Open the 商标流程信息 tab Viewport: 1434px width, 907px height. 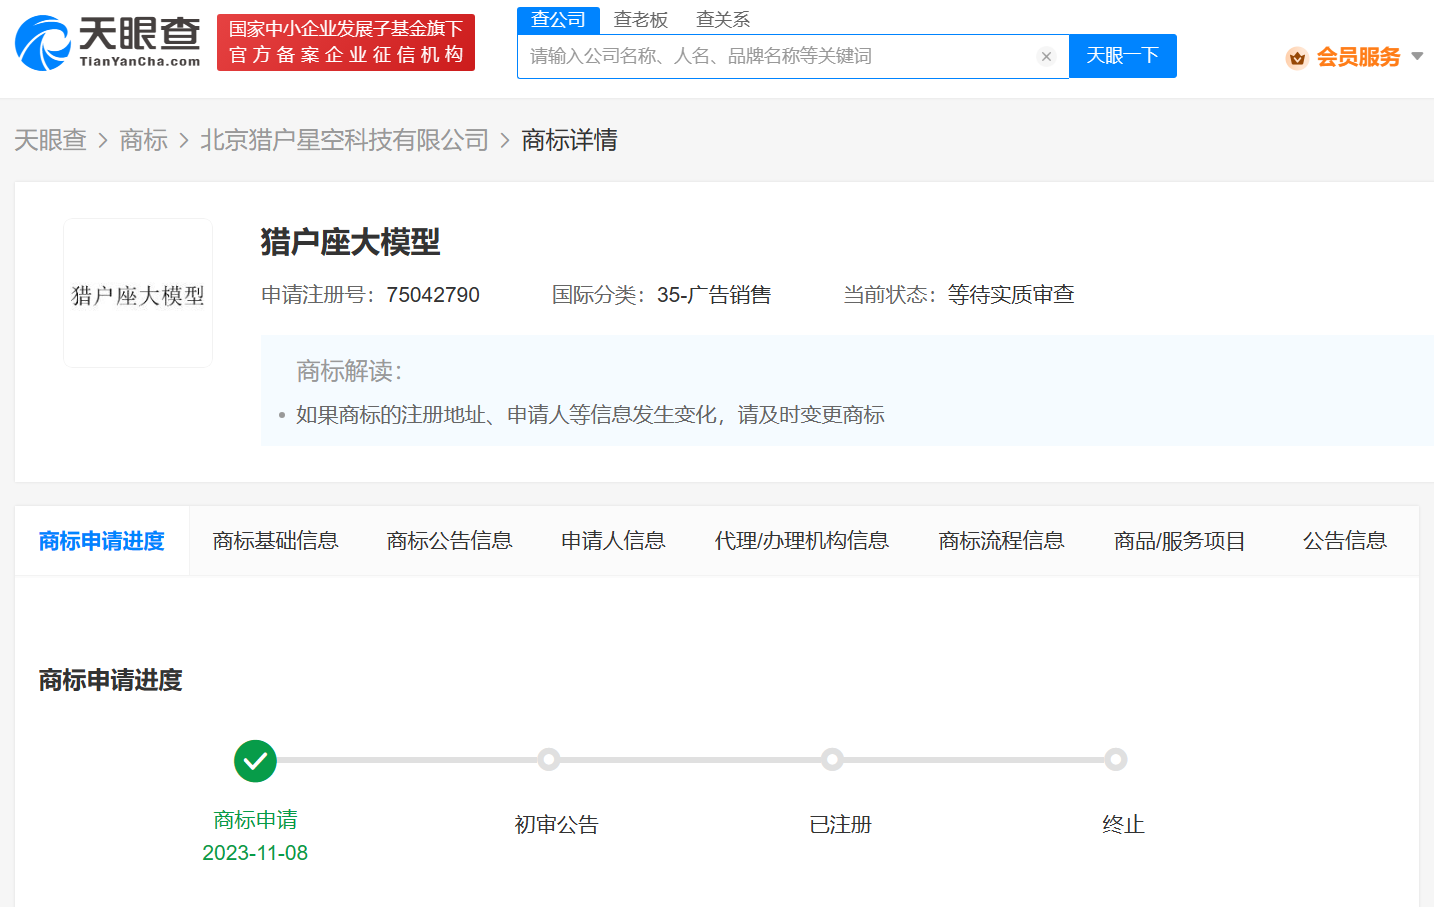(x=1002, y=541)
